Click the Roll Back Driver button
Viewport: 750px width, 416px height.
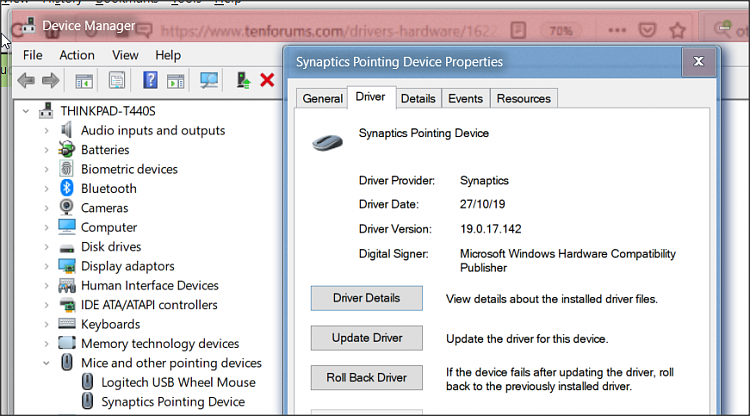pos(366,378)
